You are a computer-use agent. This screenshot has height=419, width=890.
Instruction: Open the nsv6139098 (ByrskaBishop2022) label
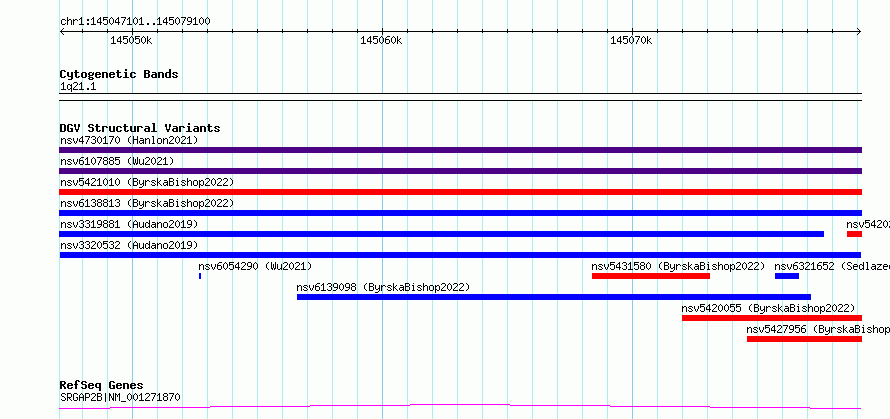[x=383, y=287]
